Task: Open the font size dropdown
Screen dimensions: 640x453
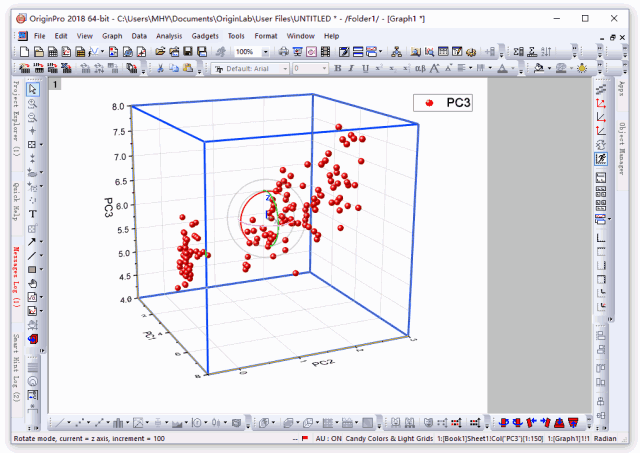Action: pos(324,69)
